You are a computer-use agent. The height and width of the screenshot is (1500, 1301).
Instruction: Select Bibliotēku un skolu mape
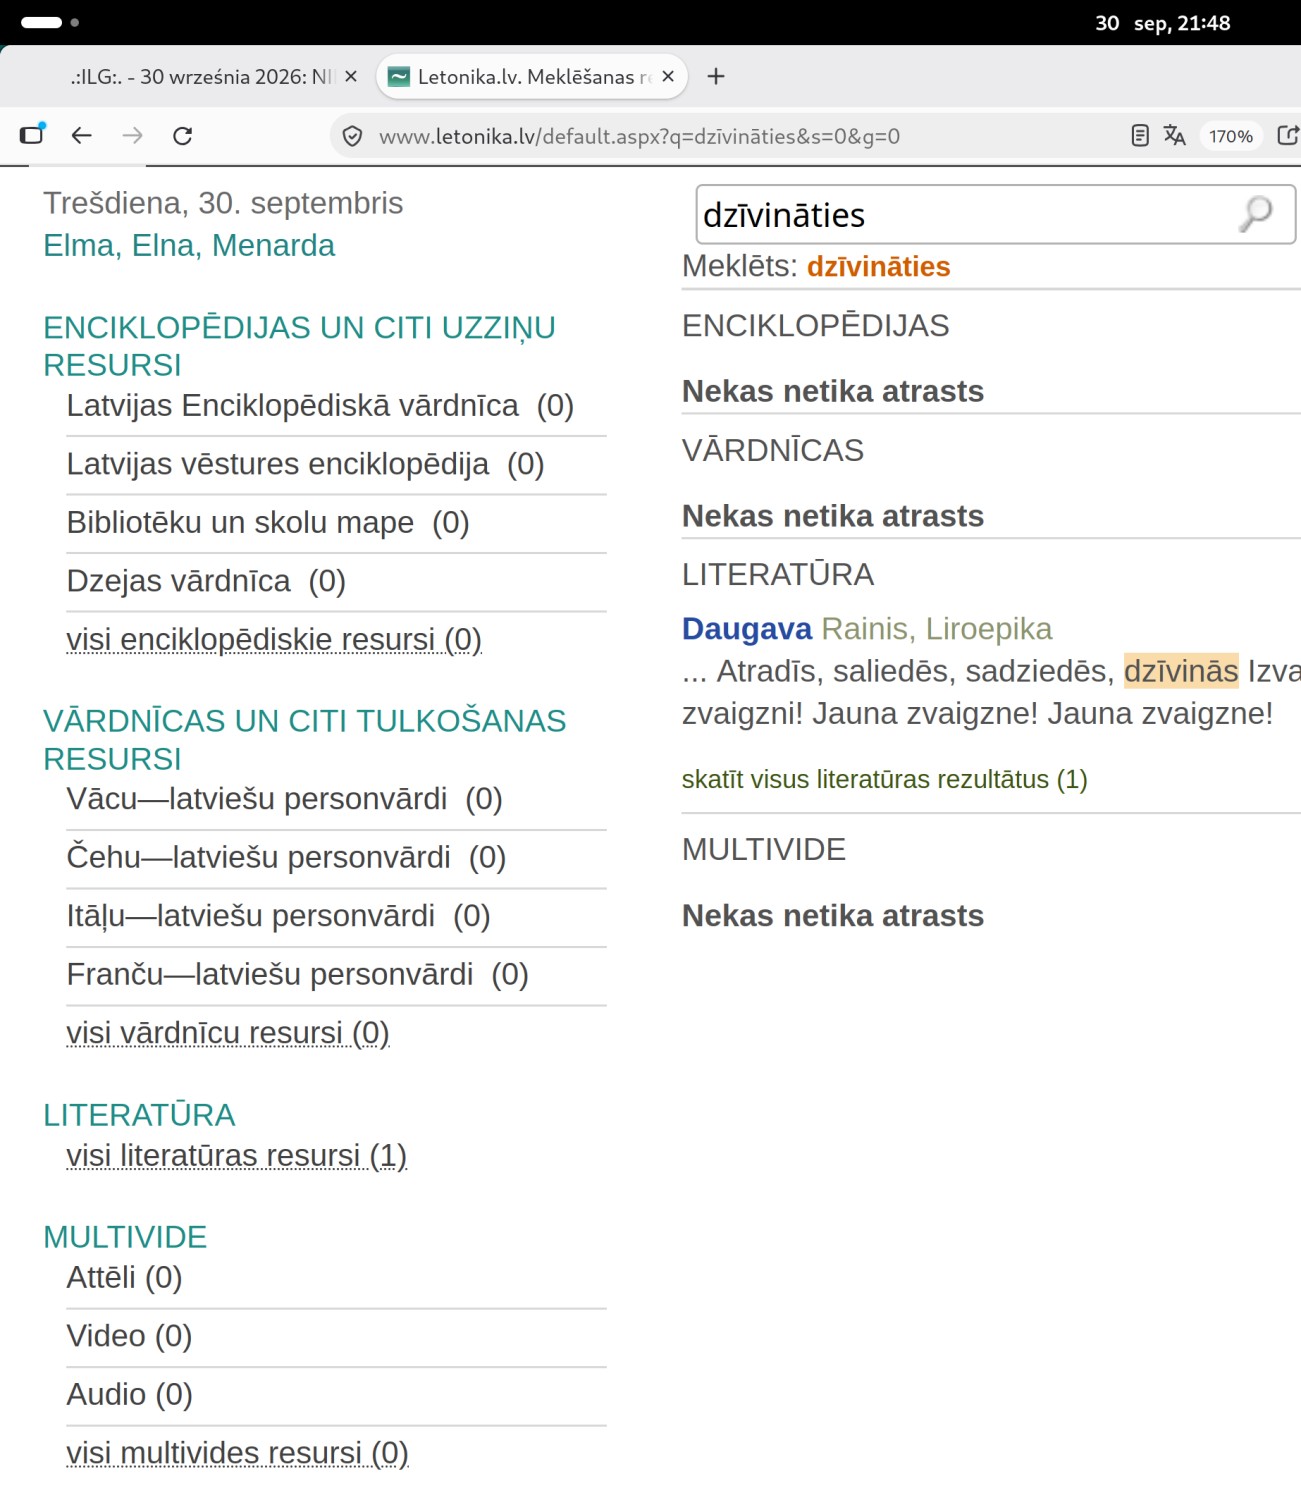coord(268,522)
